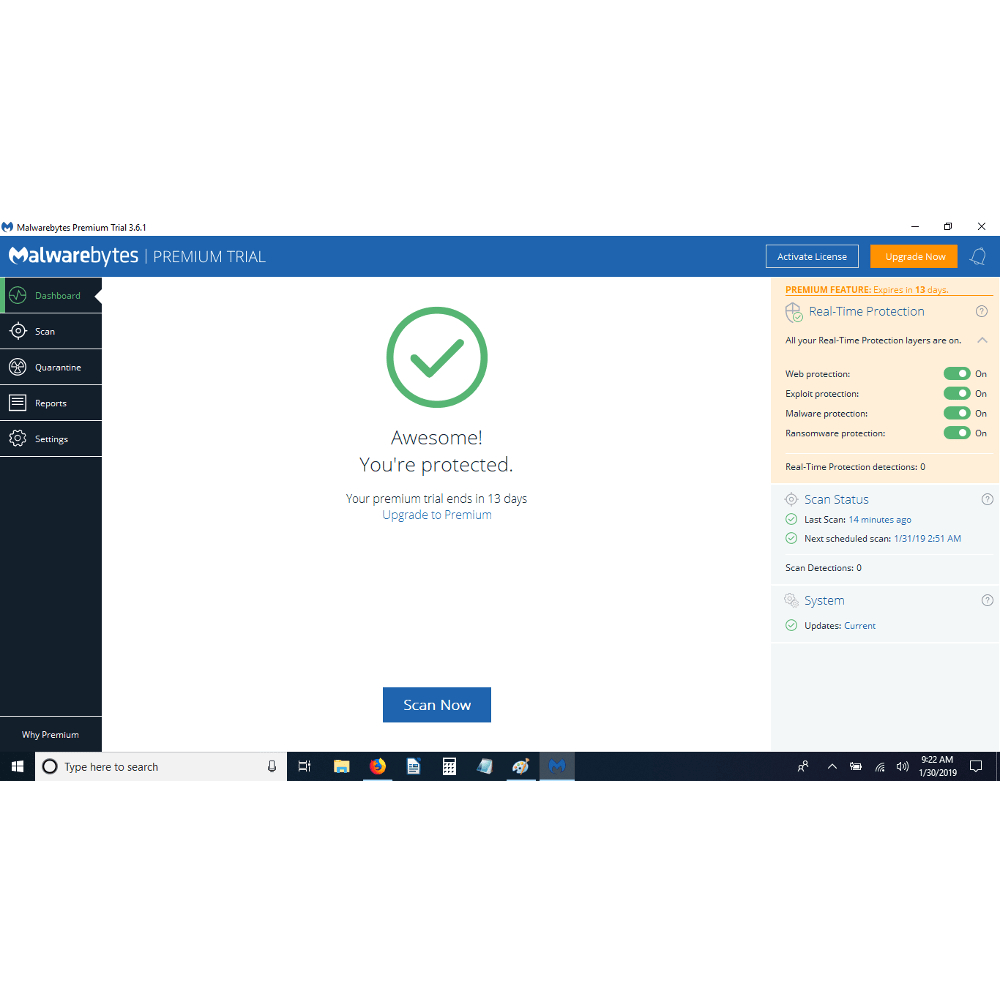Switch off Malware protection toggle
Viewport: 1000px width, 1000px height.
pyautogui.click(x=957, y=413)
